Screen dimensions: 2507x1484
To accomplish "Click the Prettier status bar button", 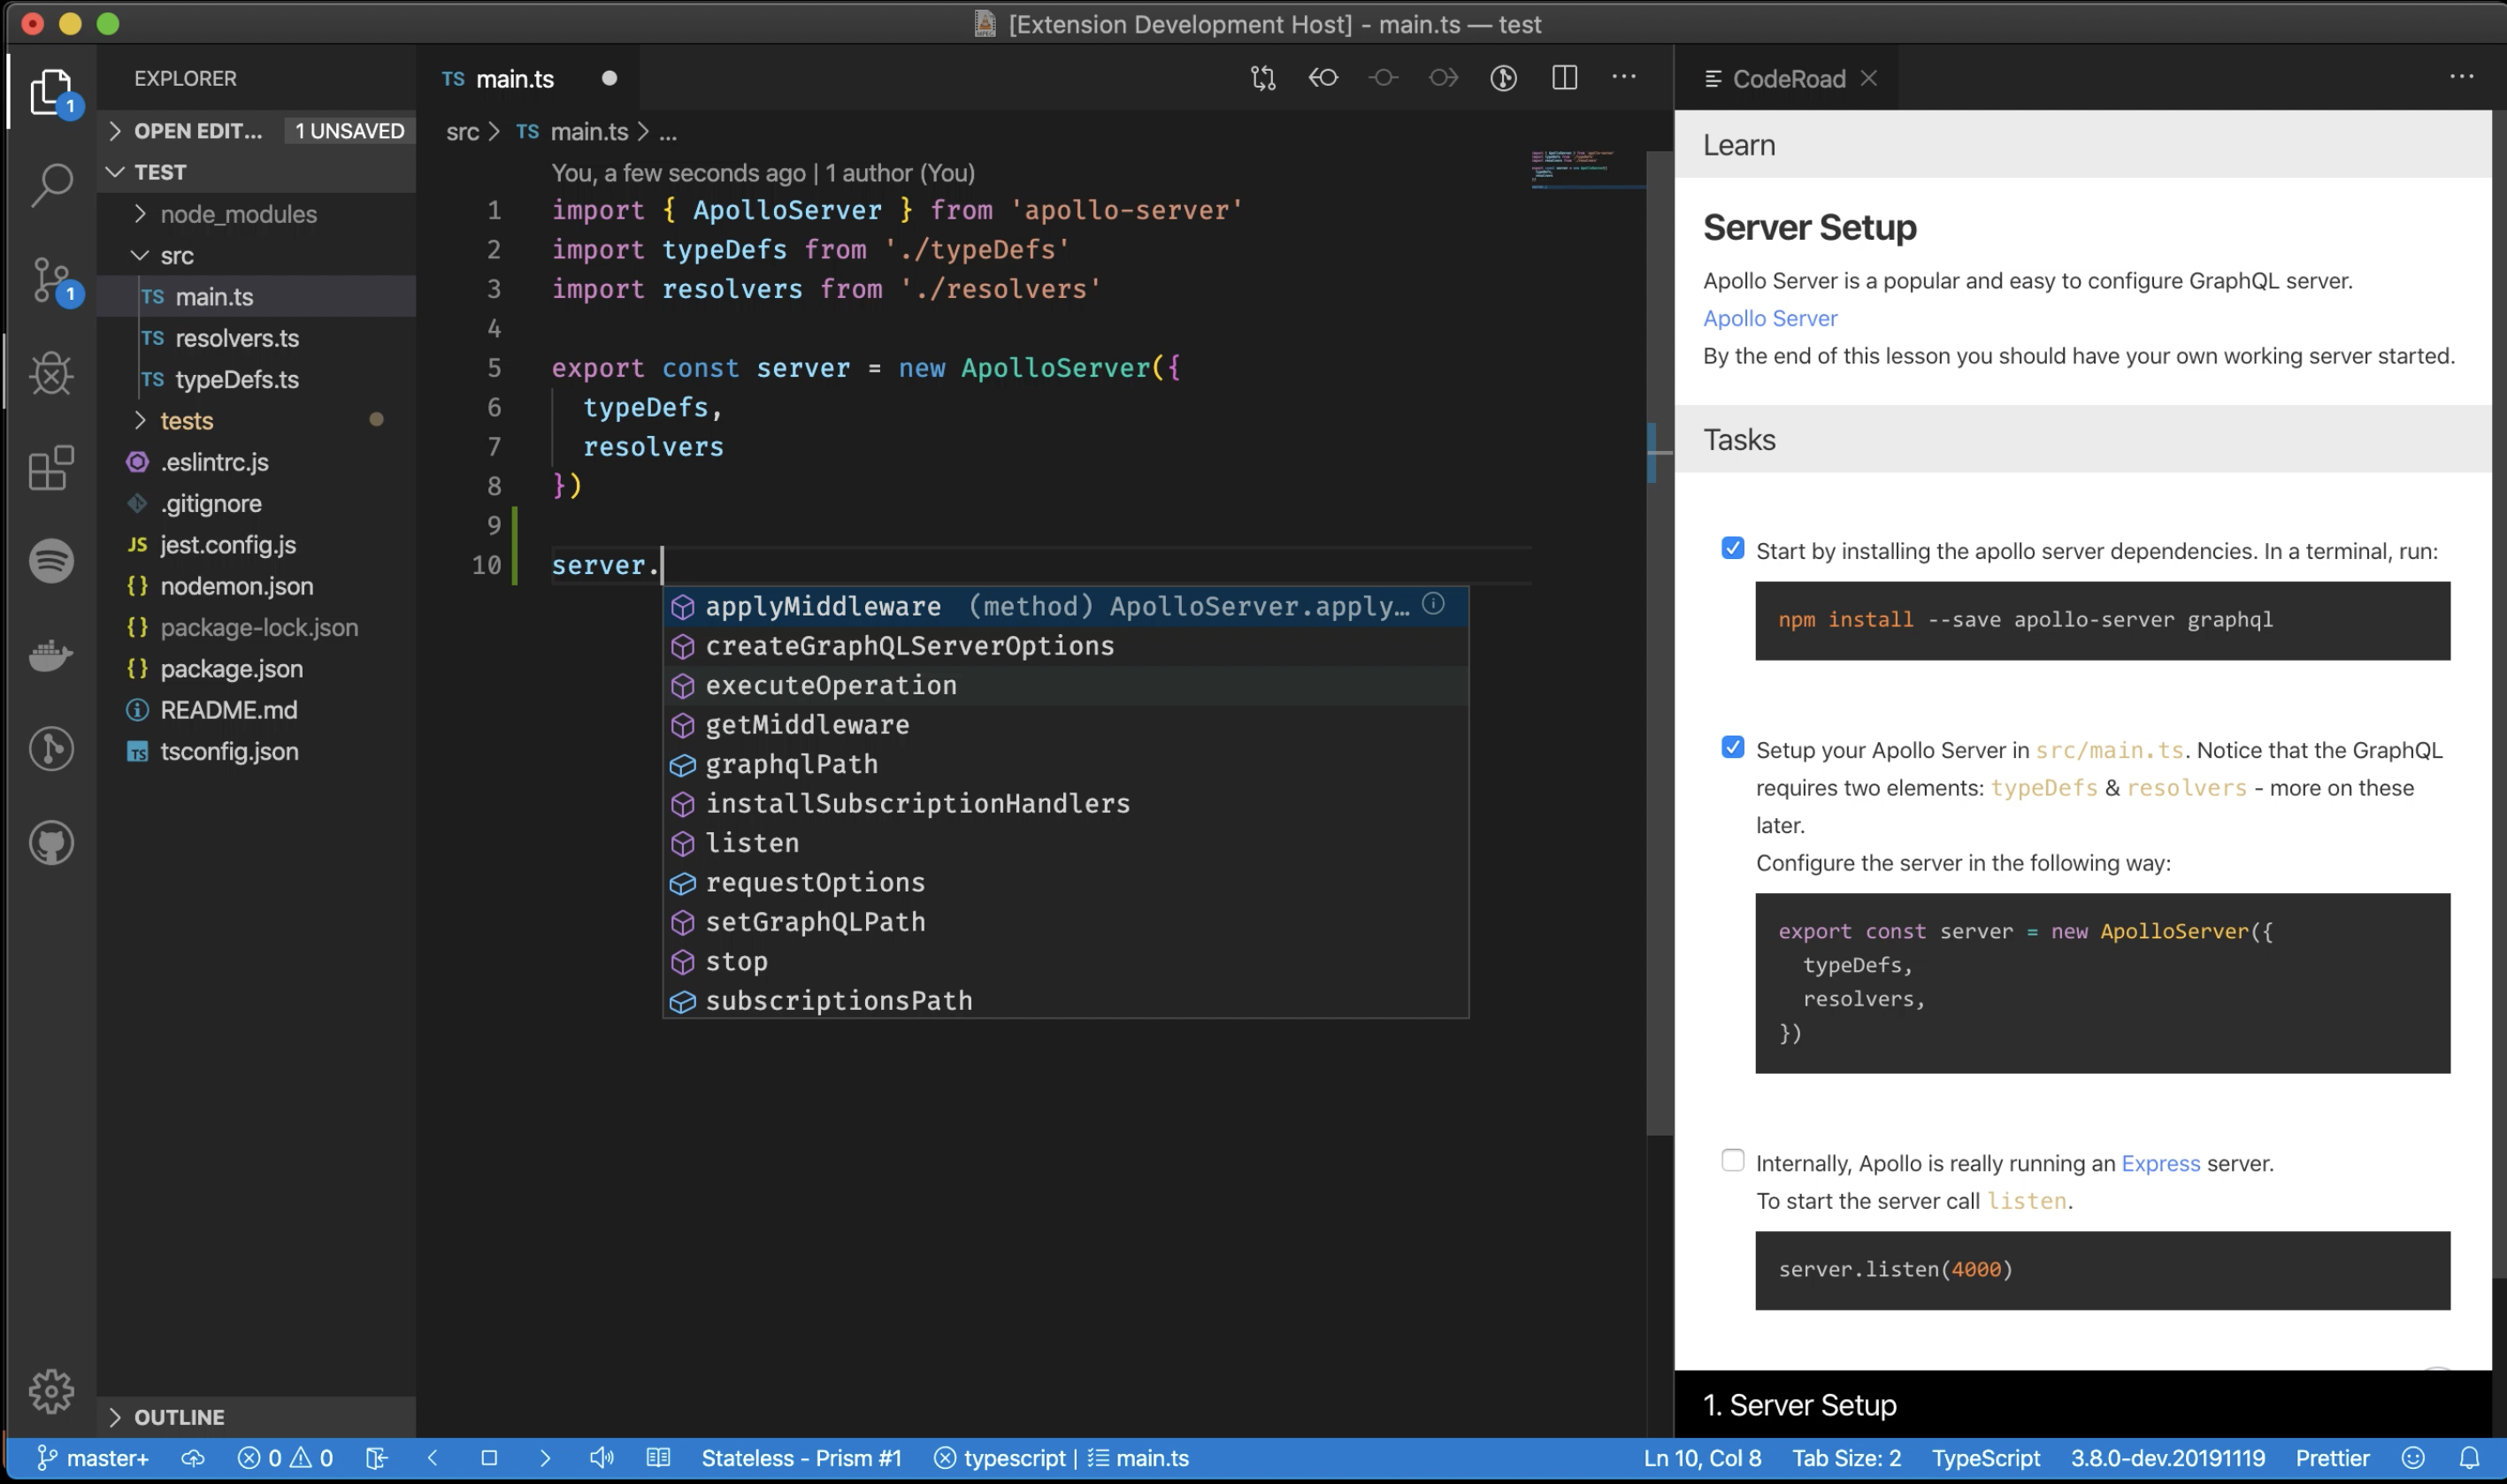I will (x=2332, y=1458).
